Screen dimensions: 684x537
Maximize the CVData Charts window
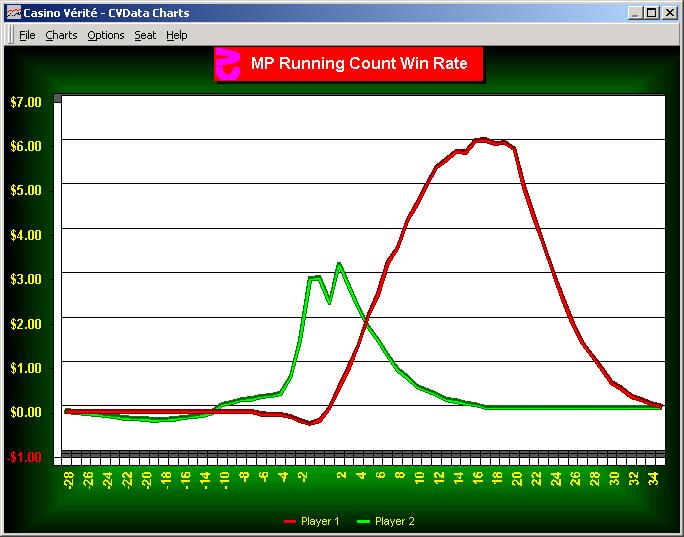pos(652,13)
